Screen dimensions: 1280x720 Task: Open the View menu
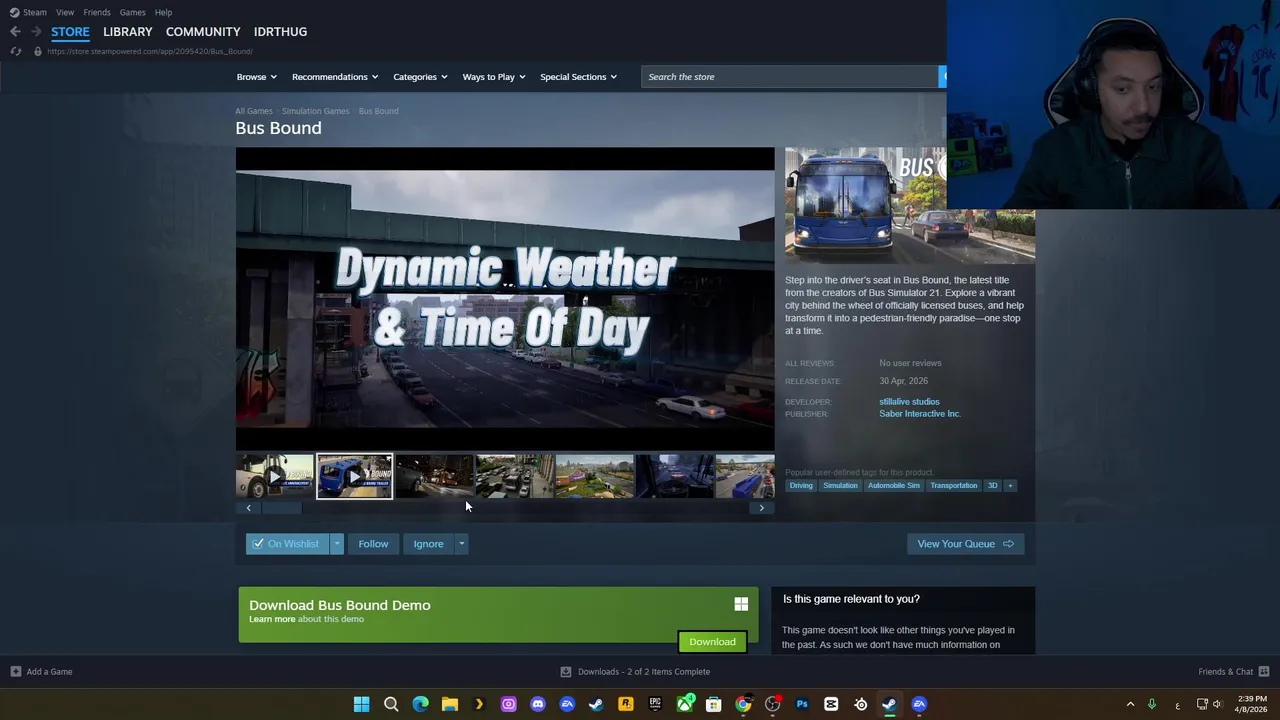(x=65, y=12)
